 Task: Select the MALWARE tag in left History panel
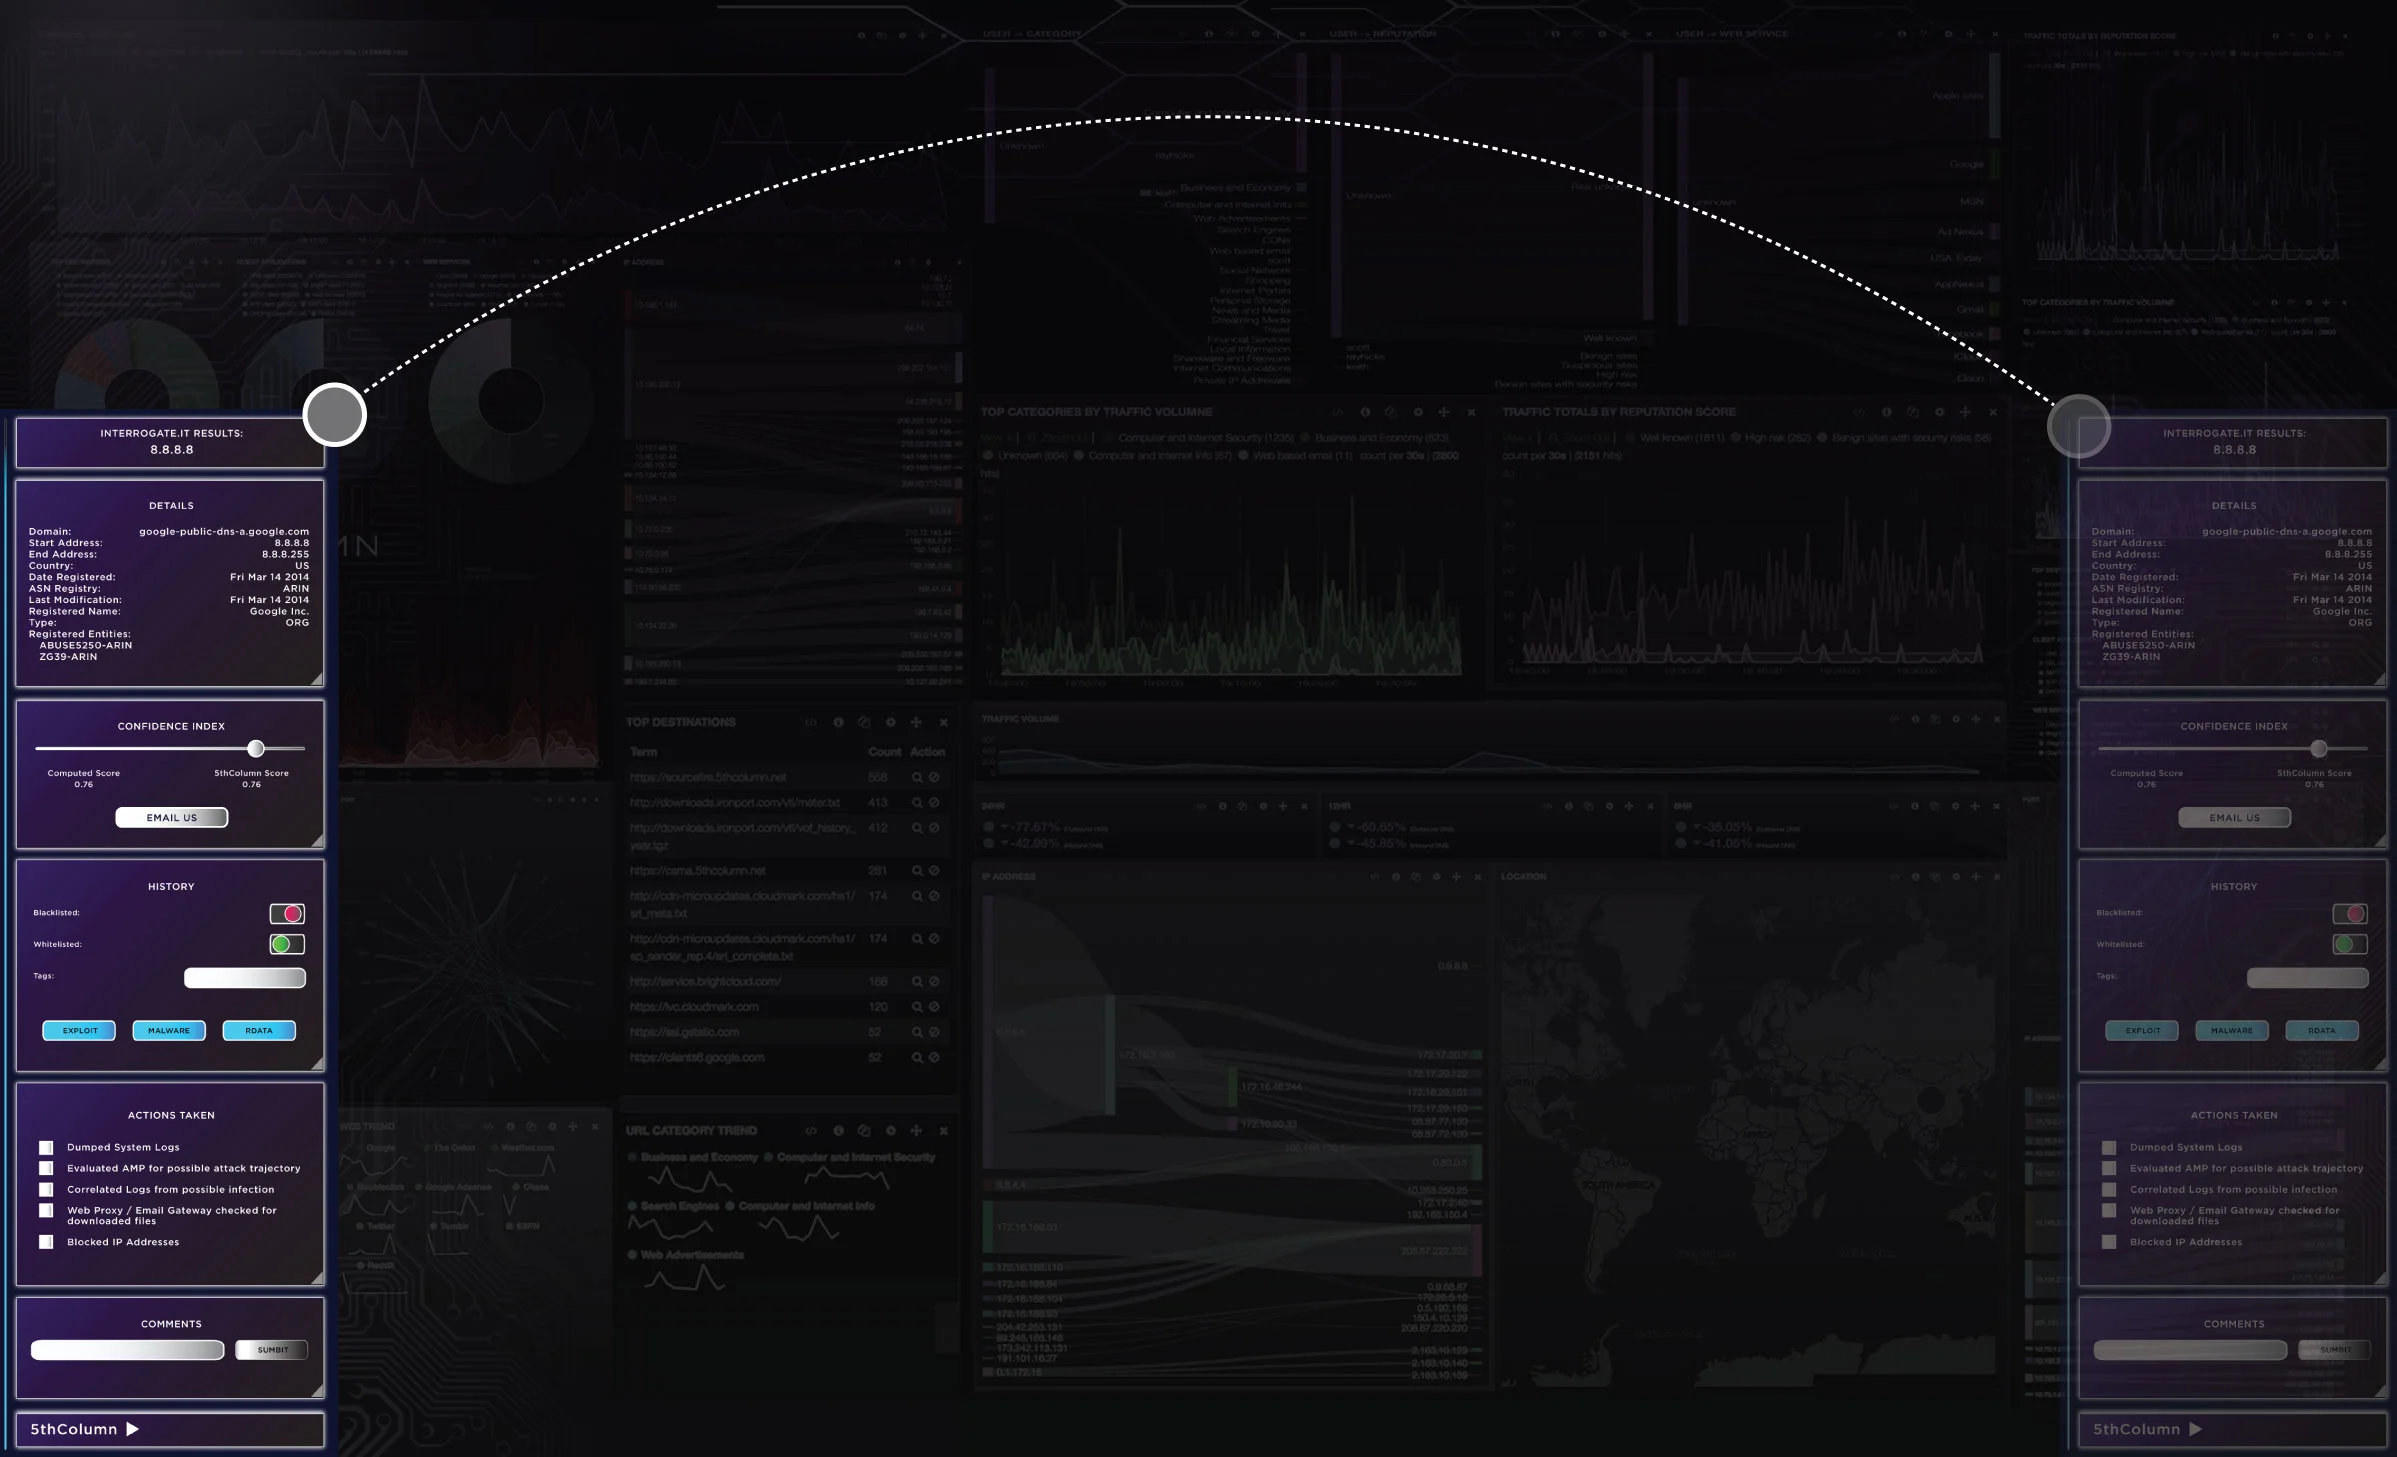(169, 1030)
